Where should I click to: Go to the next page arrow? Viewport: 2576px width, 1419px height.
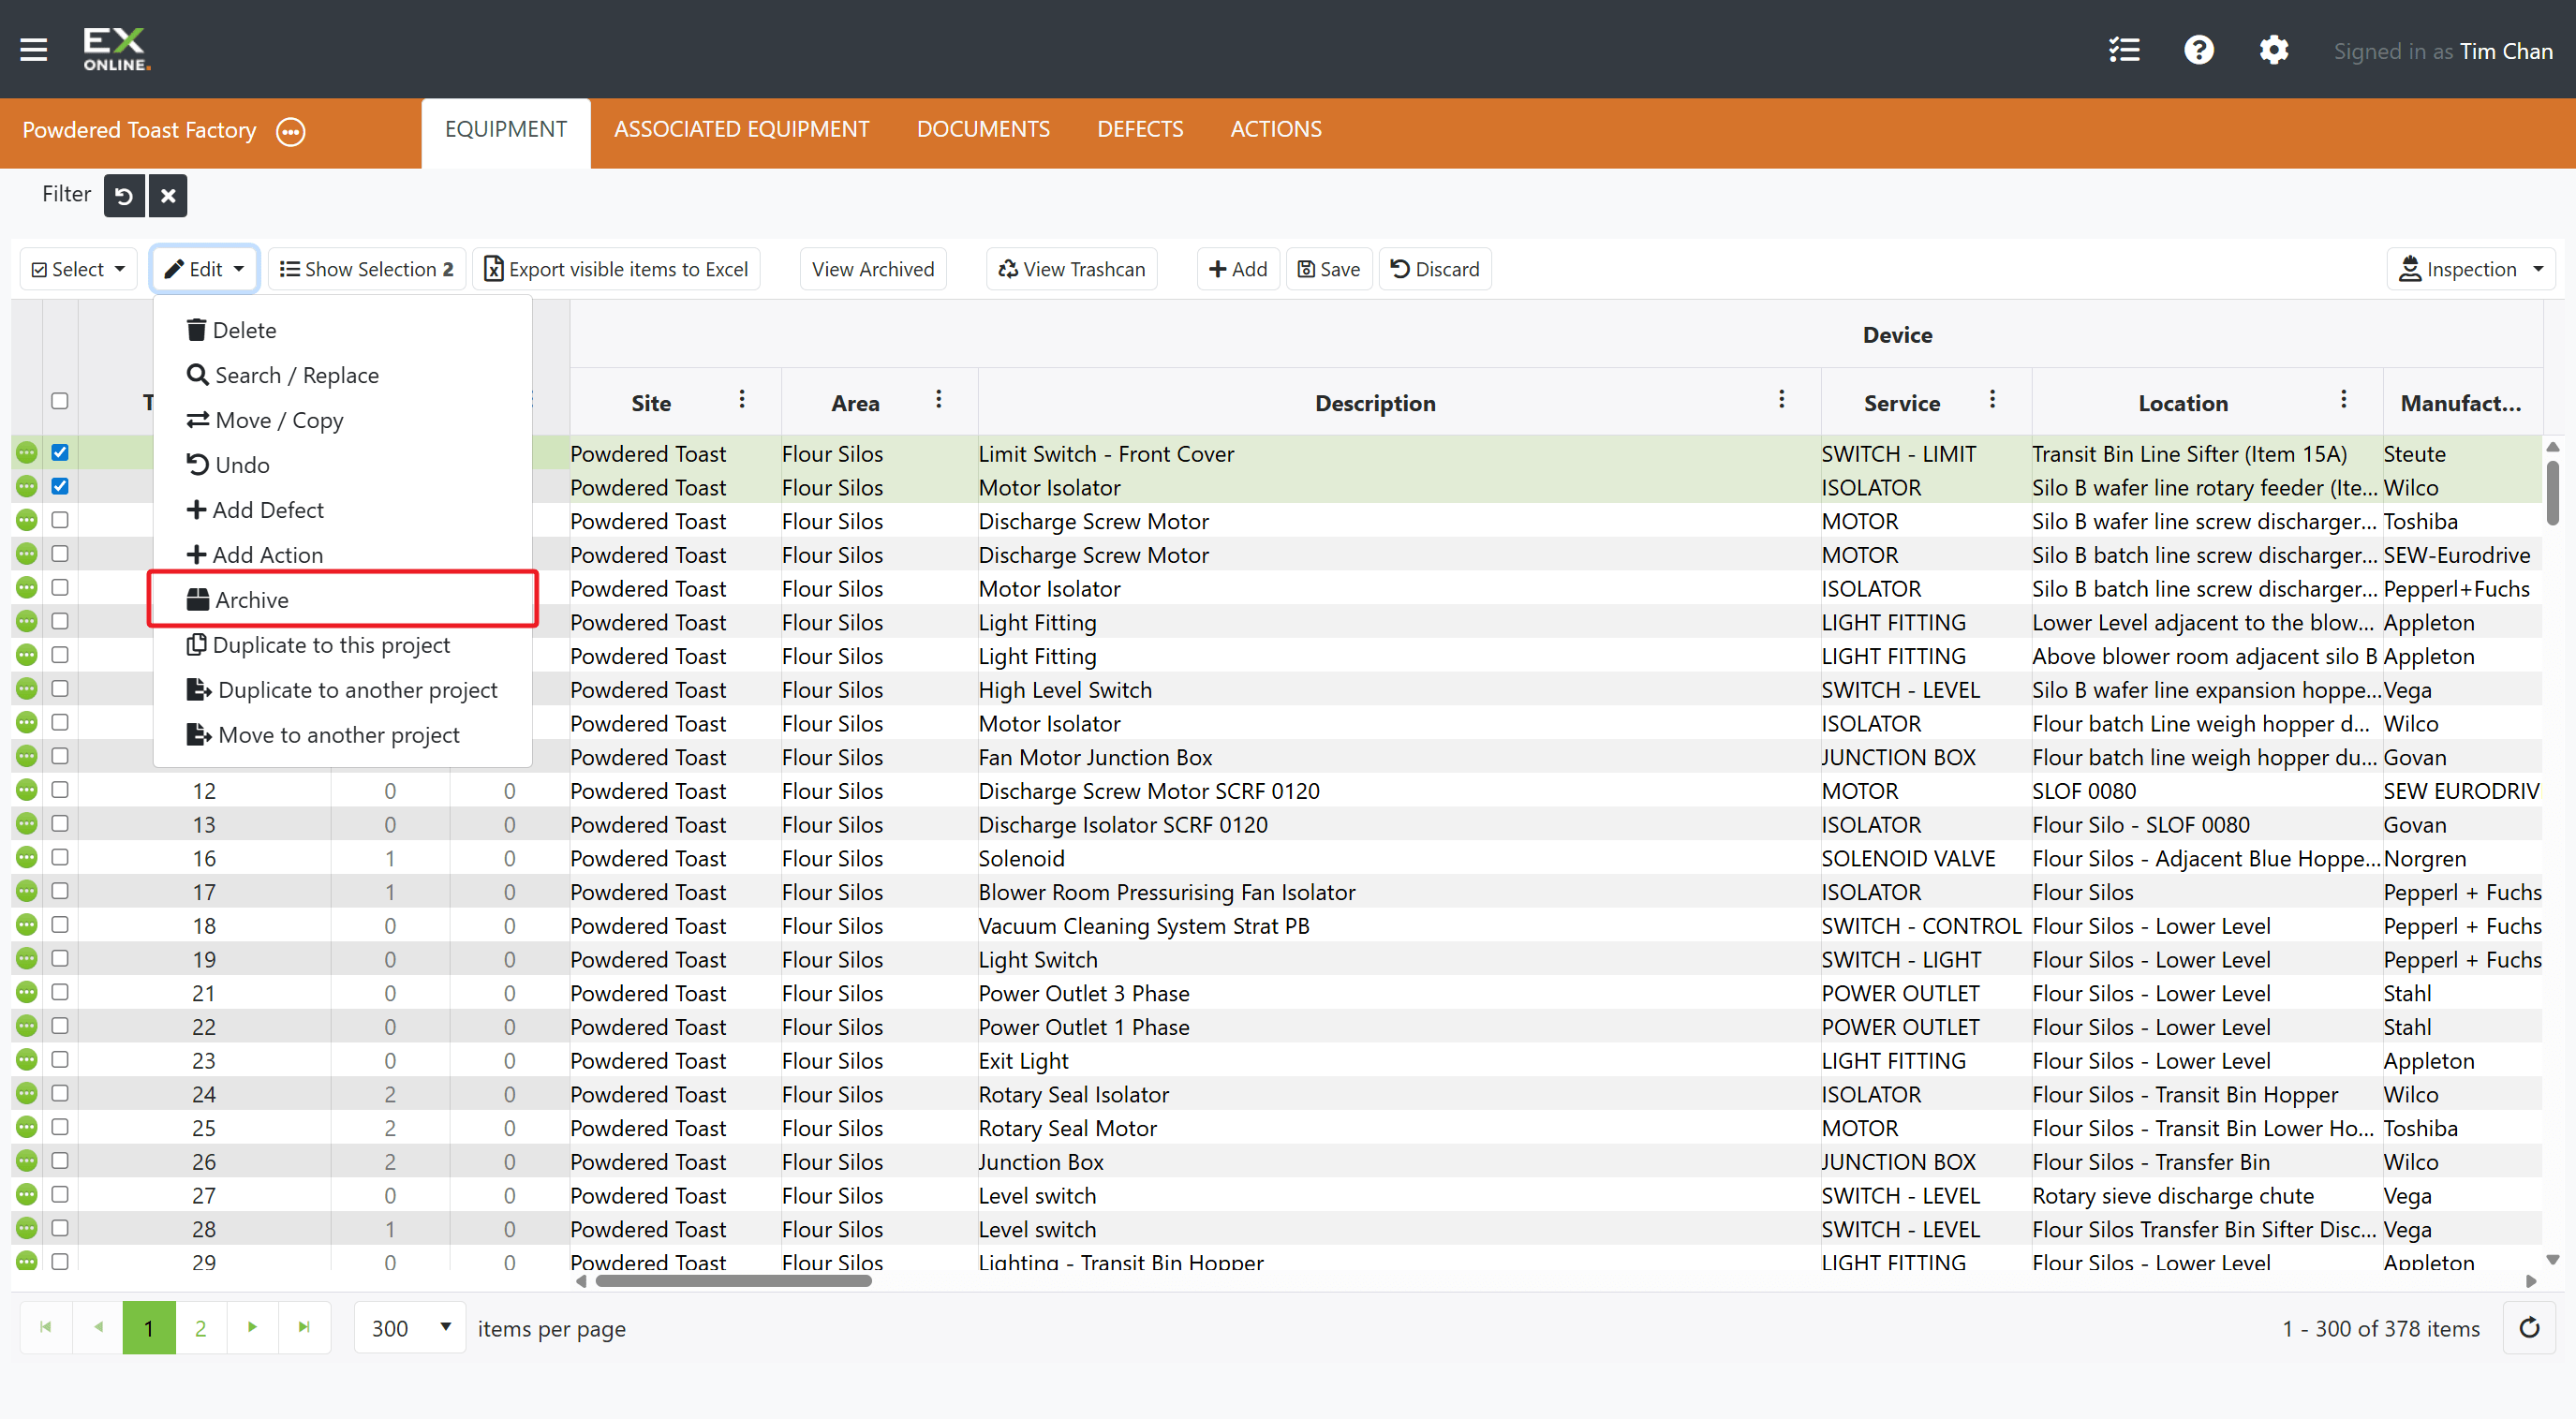[x=252, y=1327]
